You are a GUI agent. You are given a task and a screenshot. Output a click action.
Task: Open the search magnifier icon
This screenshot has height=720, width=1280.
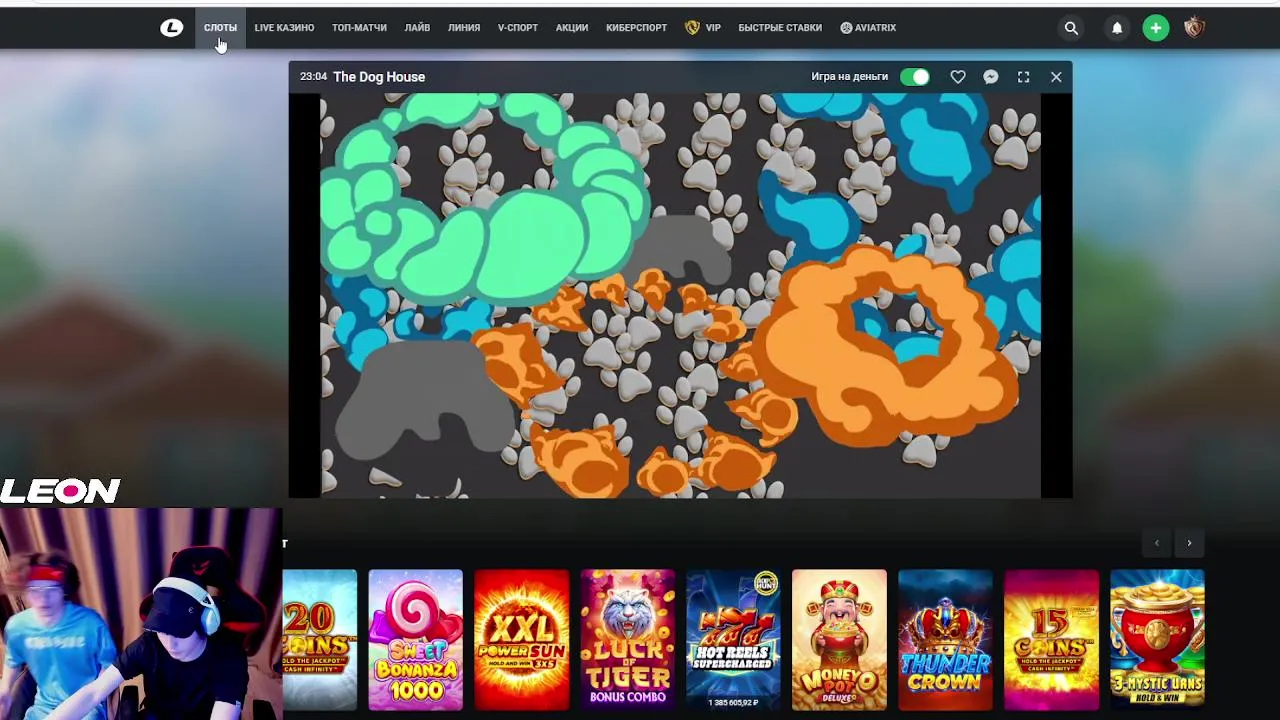point(1071,28)
